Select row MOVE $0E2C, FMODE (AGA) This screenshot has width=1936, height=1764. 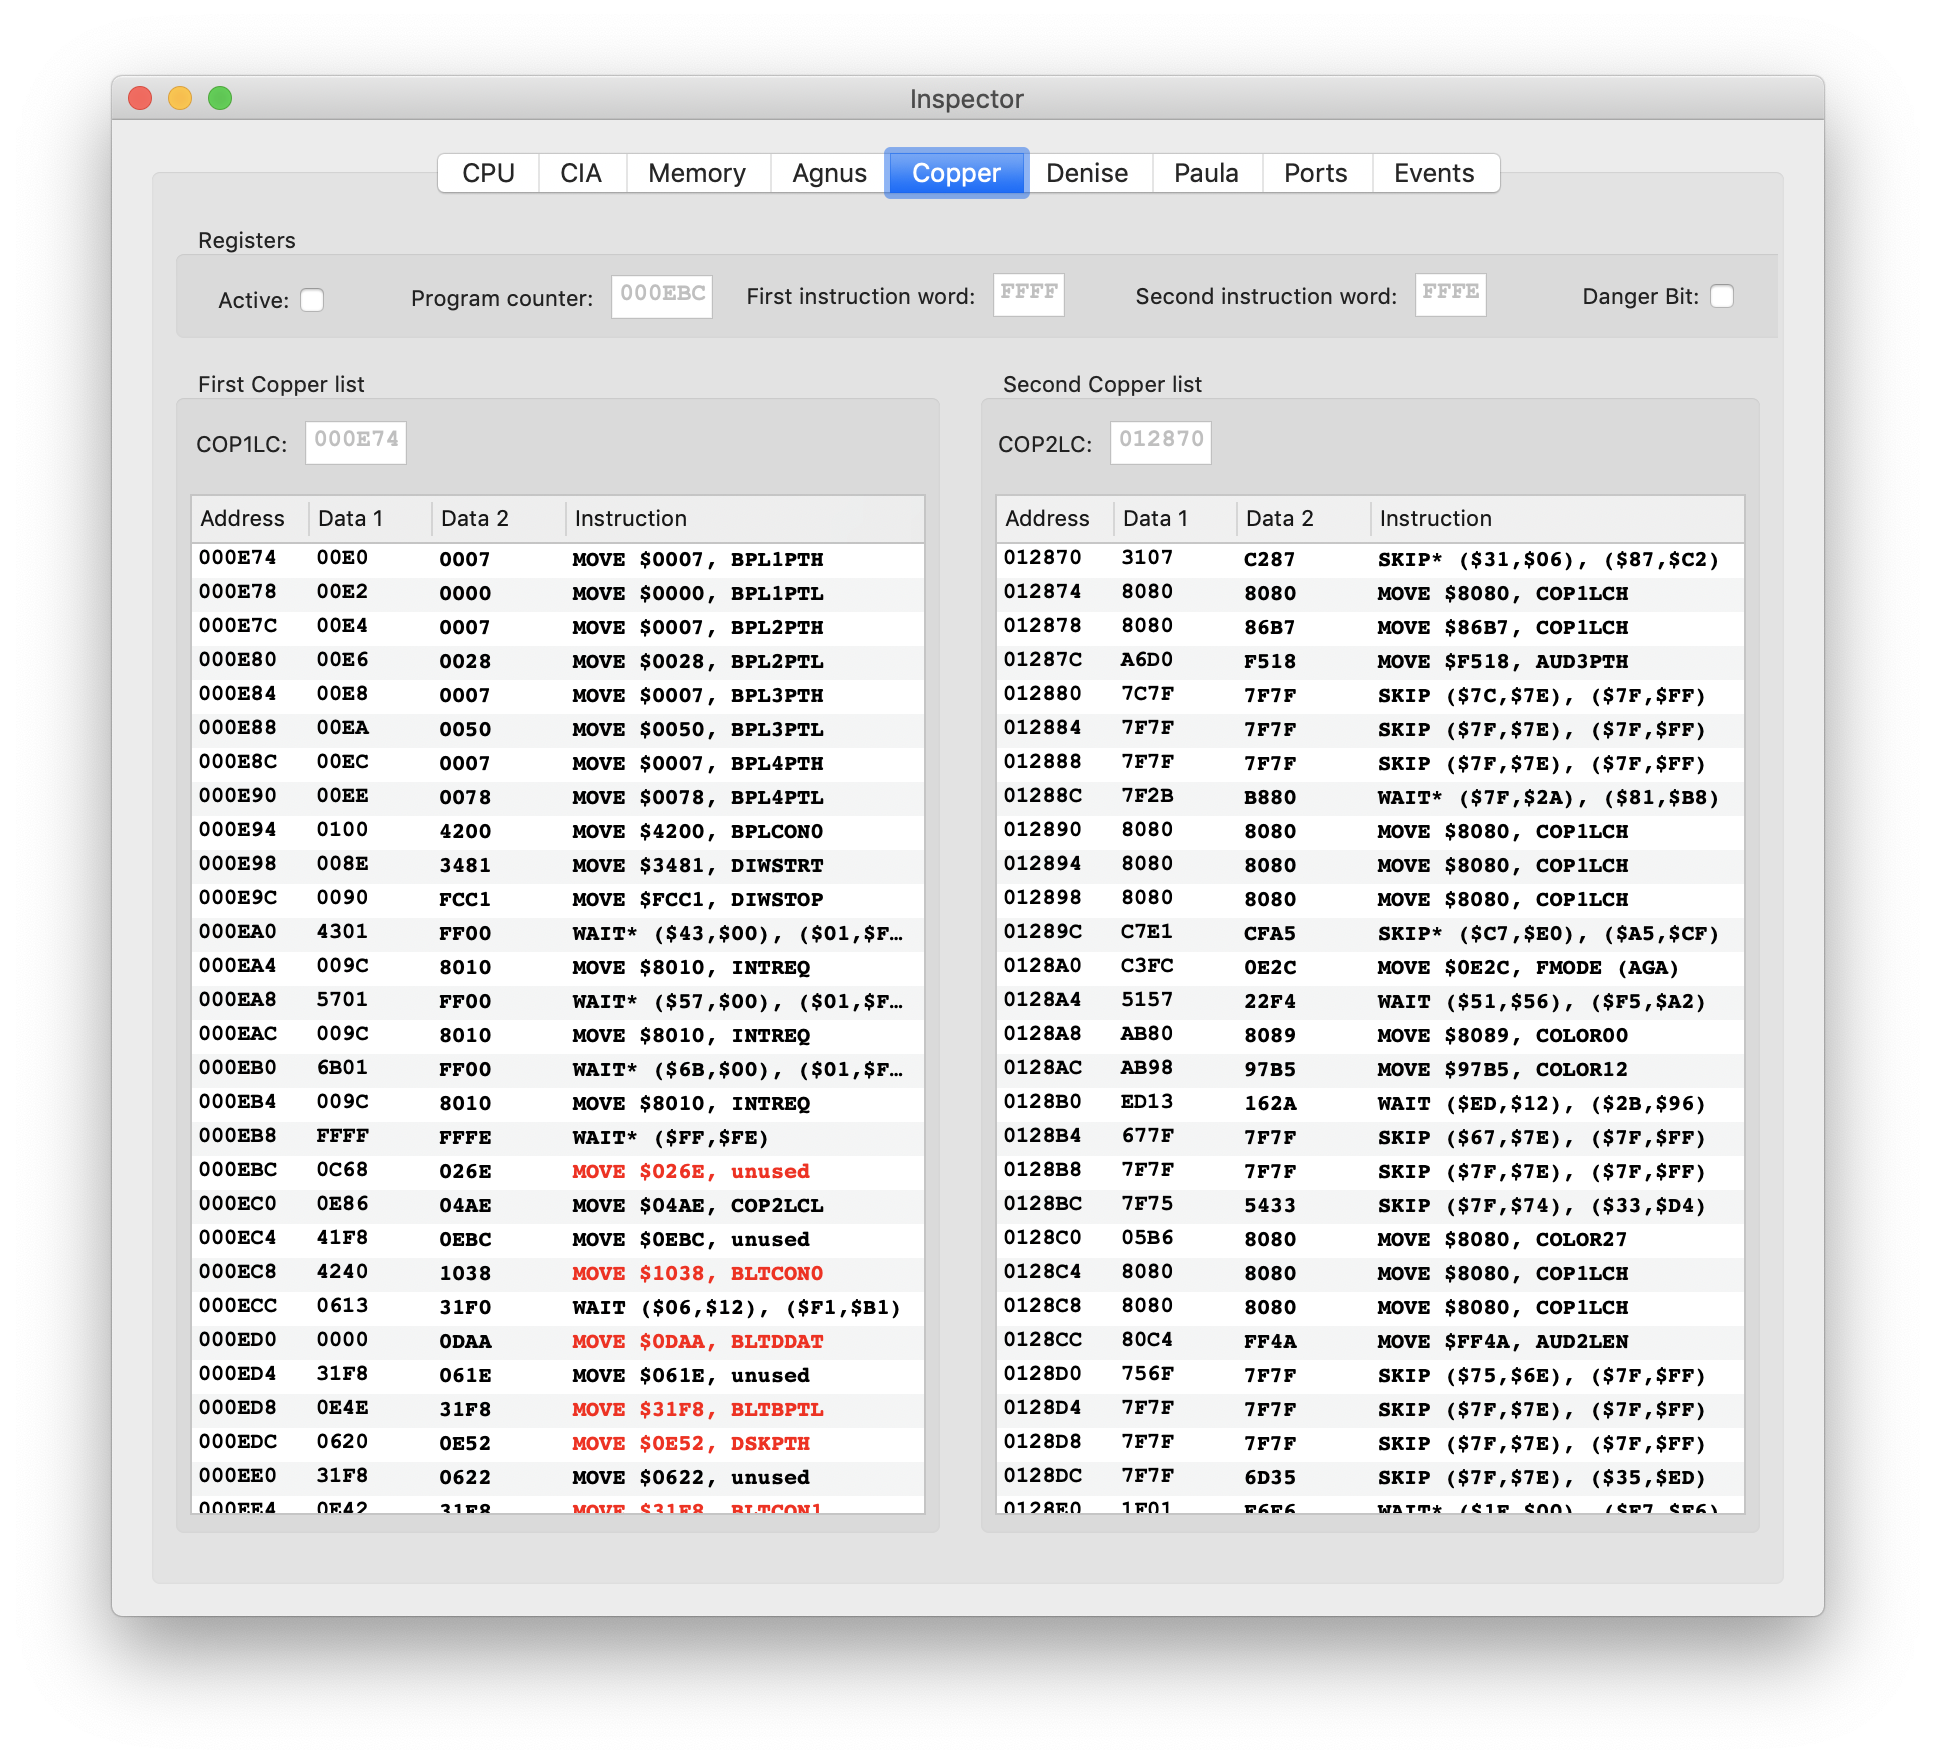tap(1370, 967)
